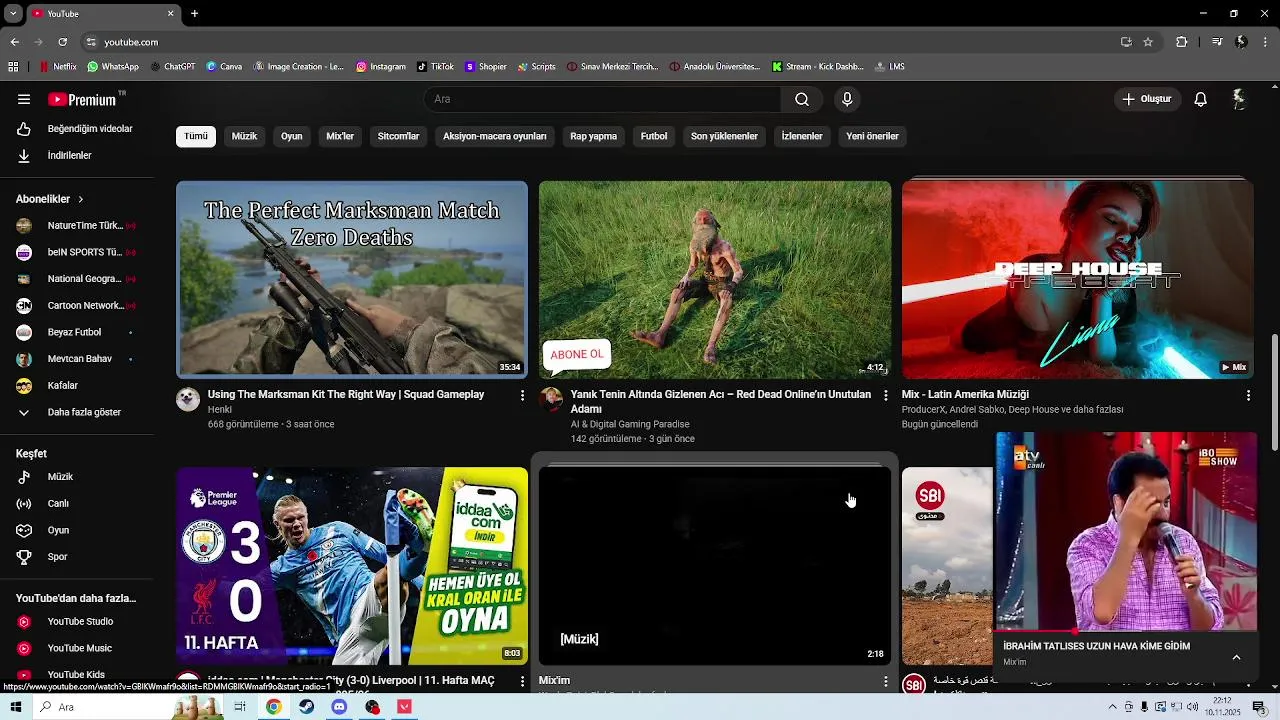Open Instagram bookmark
1280x720 pixels.
point(381,67)
